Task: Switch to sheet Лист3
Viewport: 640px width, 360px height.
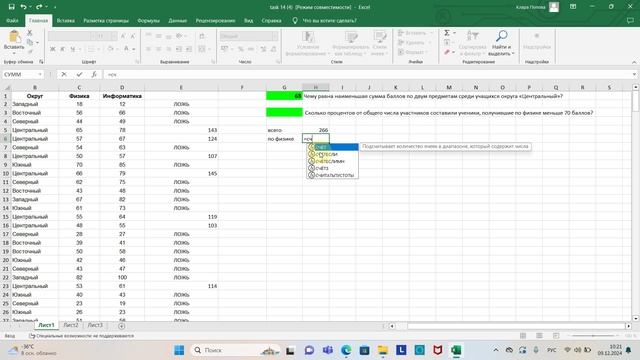Action: (x=95, y=325)
